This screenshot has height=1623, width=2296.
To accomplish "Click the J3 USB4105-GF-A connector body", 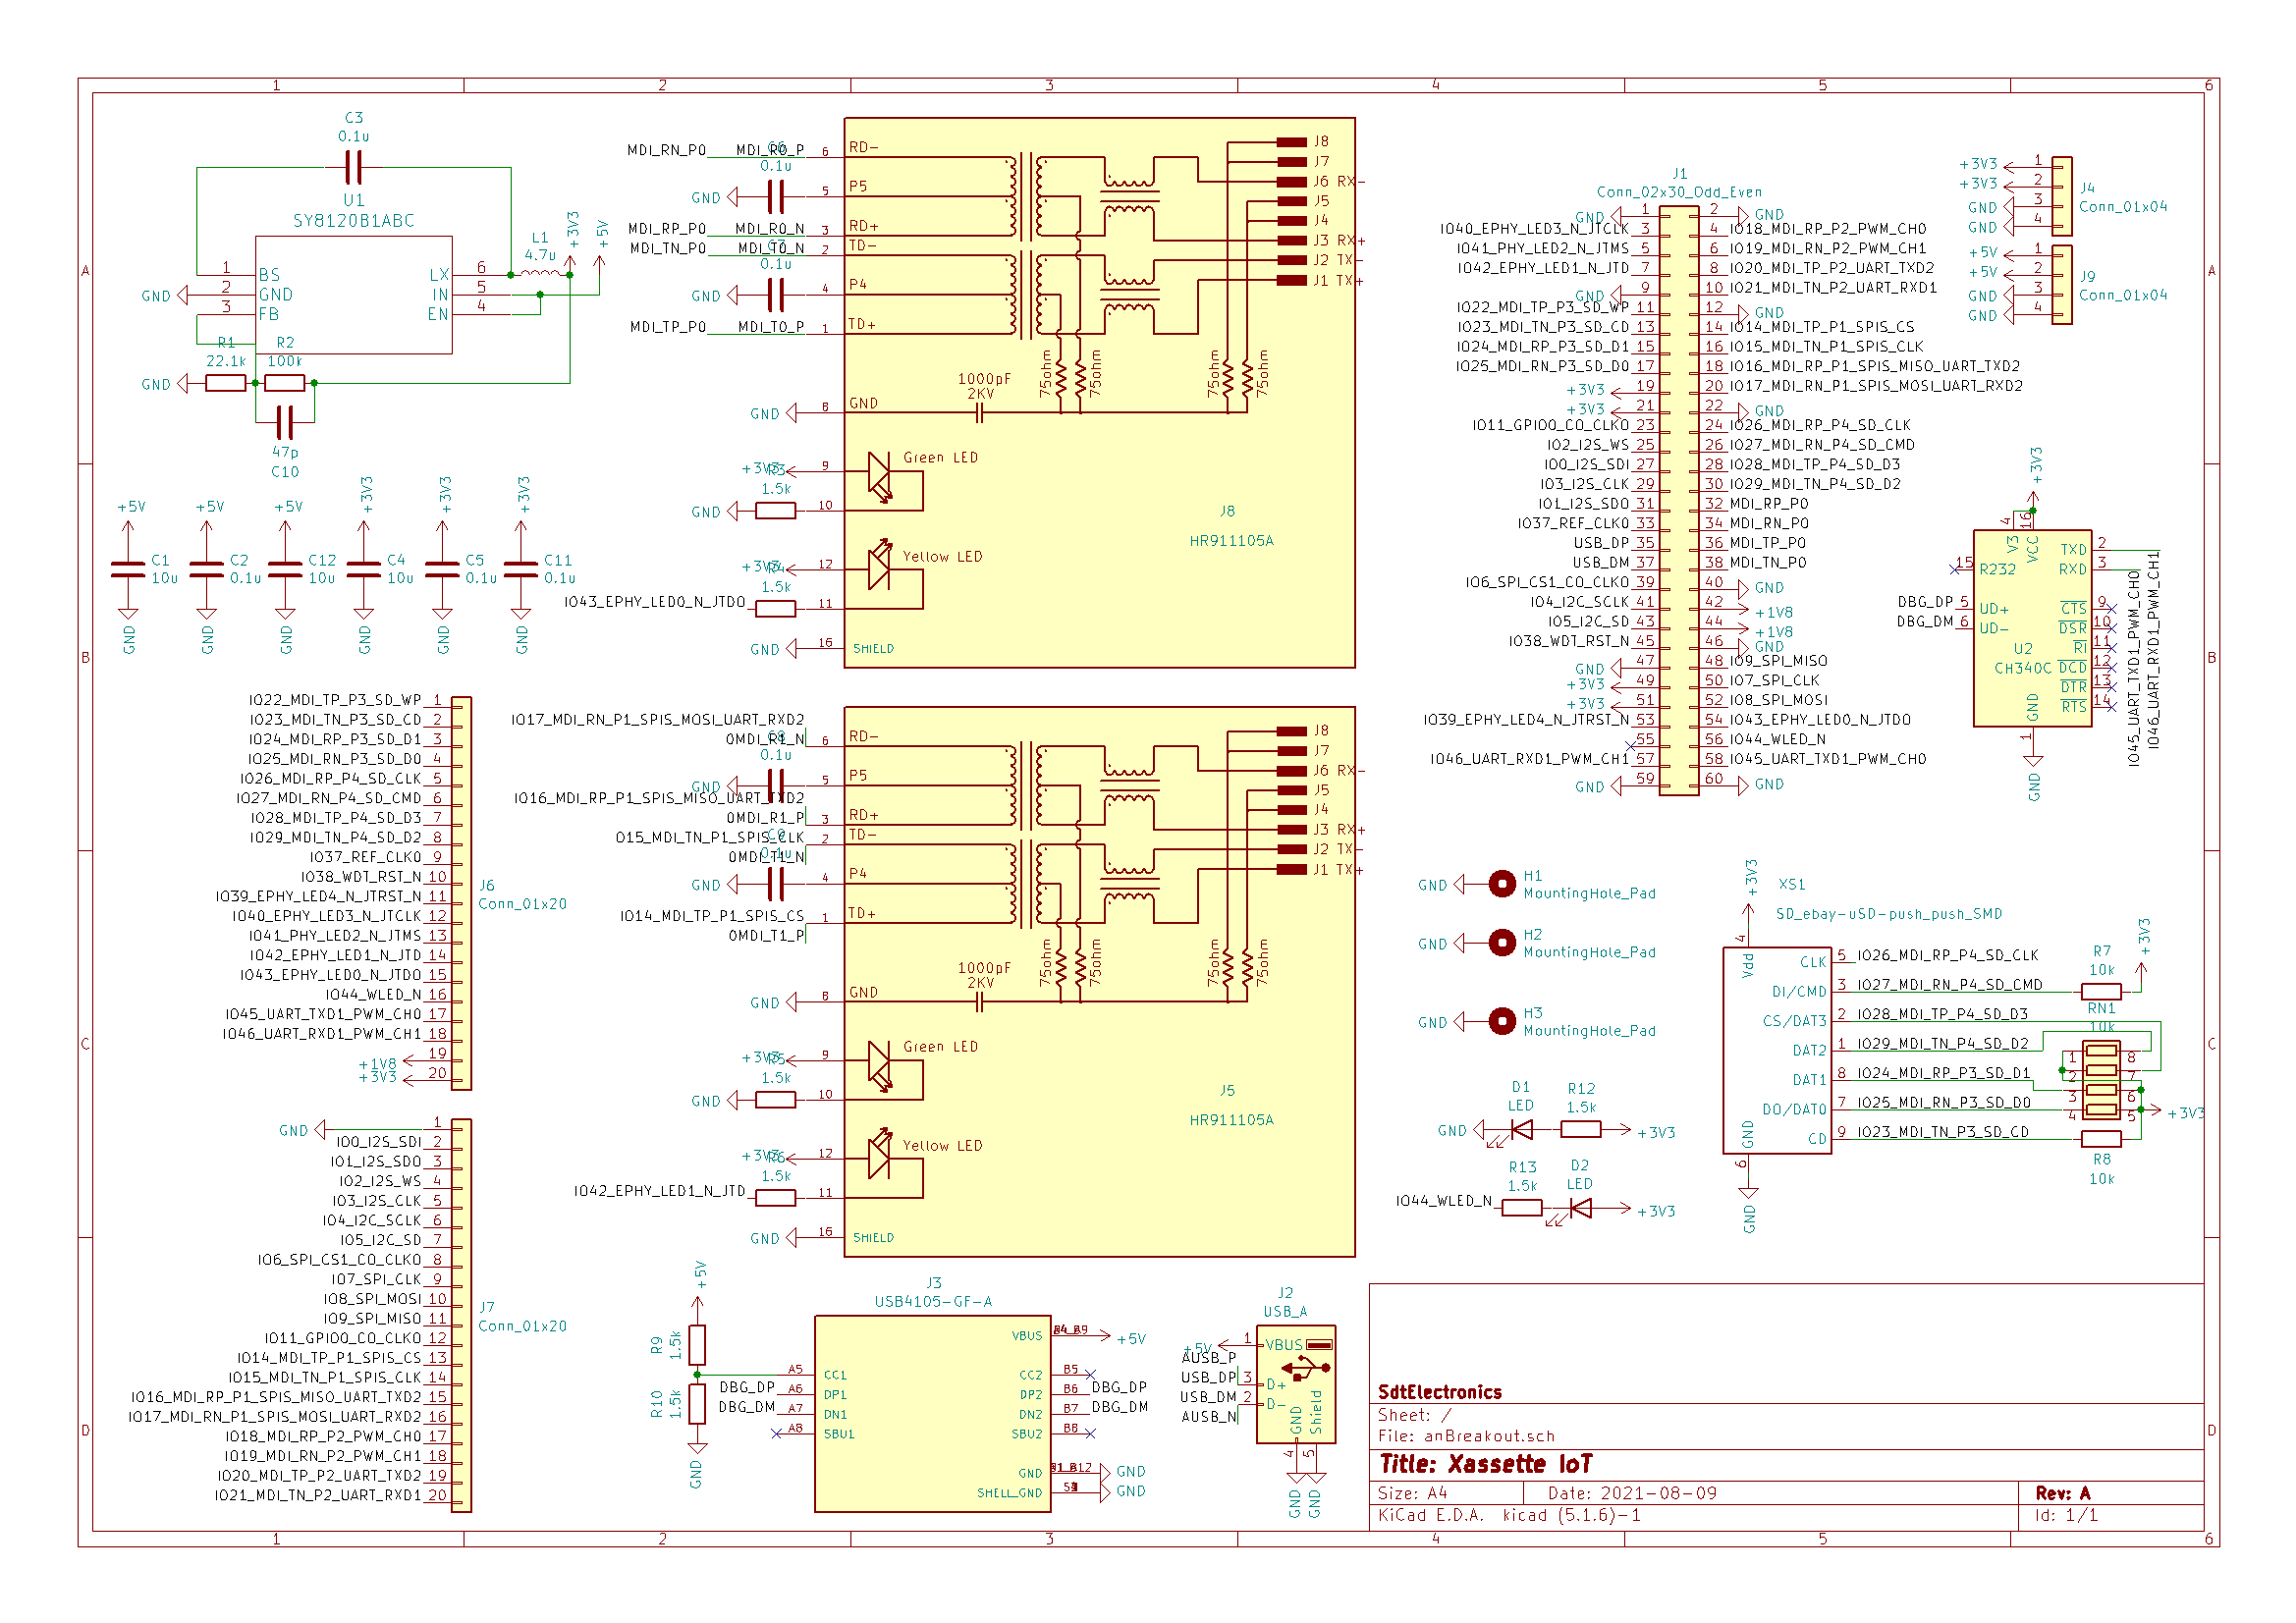I will point(932,1413).
